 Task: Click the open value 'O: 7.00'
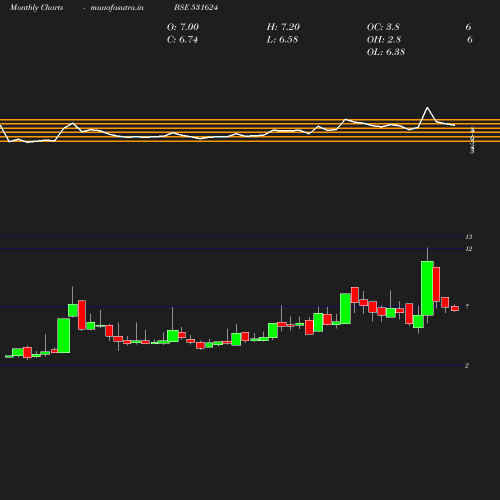(183, 27)
